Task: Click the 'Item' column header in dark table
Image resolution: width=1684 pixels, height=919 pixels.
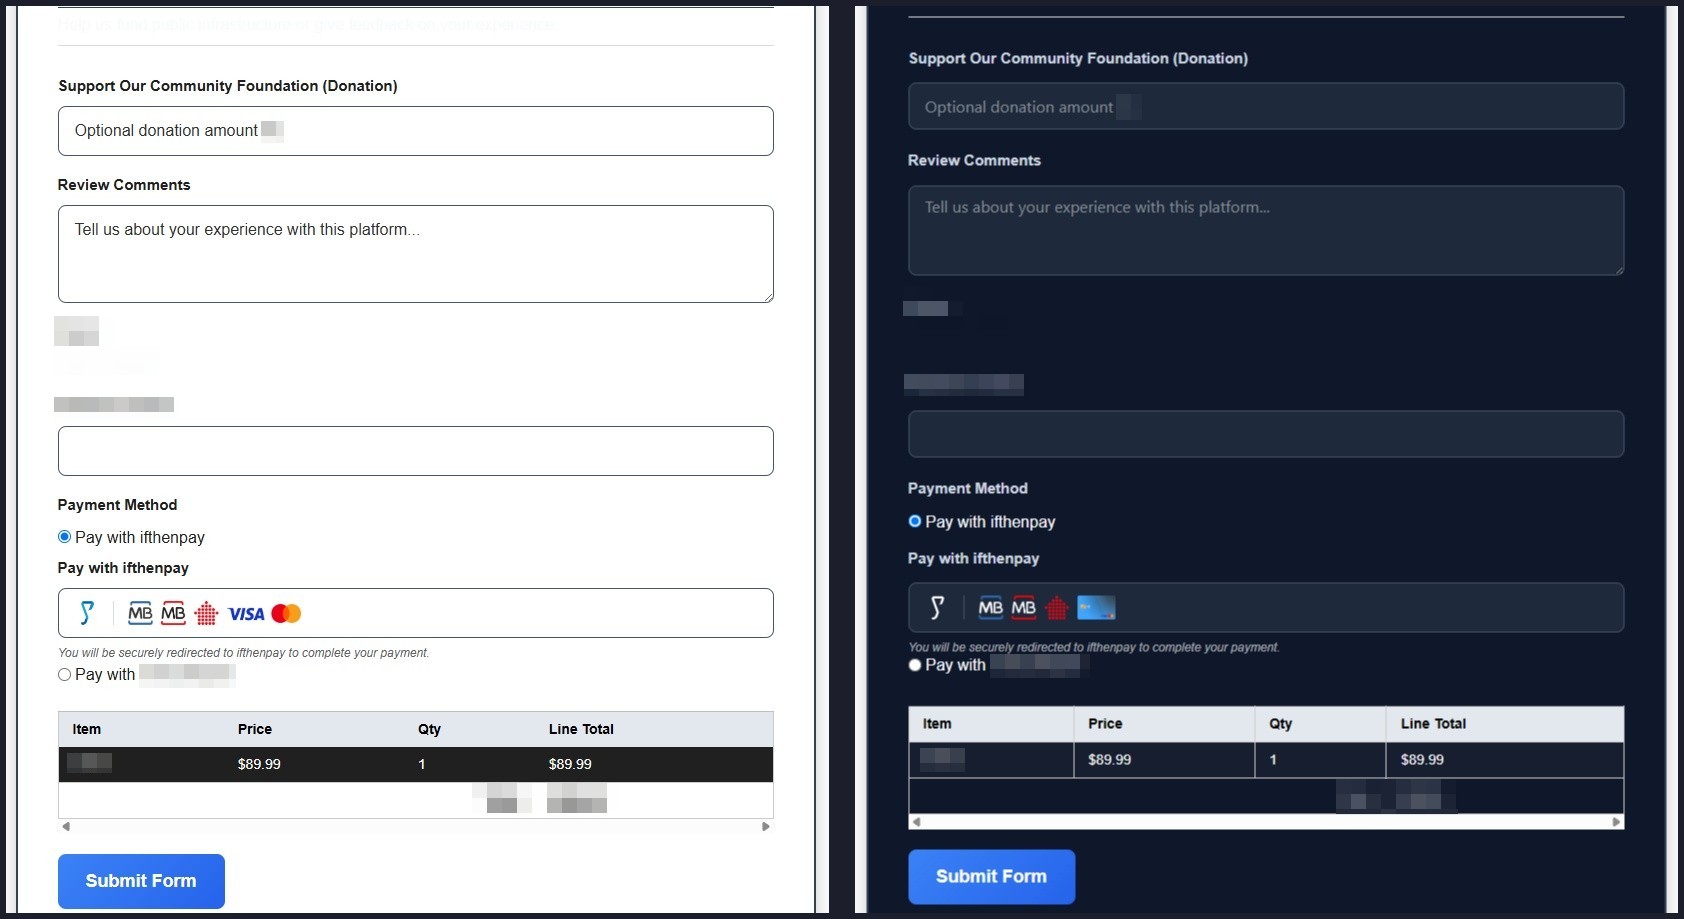Action: (x=937, y=723)
